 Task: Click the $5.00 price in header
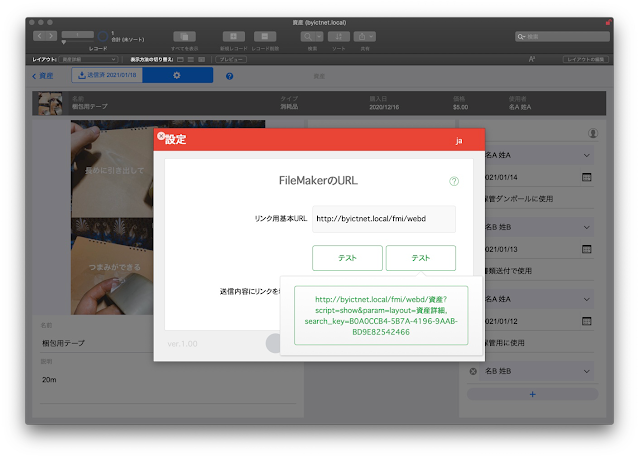point(460,107)
